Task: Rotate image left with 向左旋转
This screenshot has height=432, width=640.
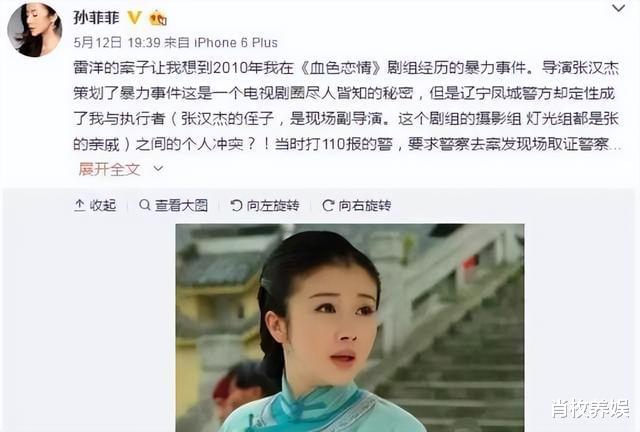Action: click(x=273, y=205)
